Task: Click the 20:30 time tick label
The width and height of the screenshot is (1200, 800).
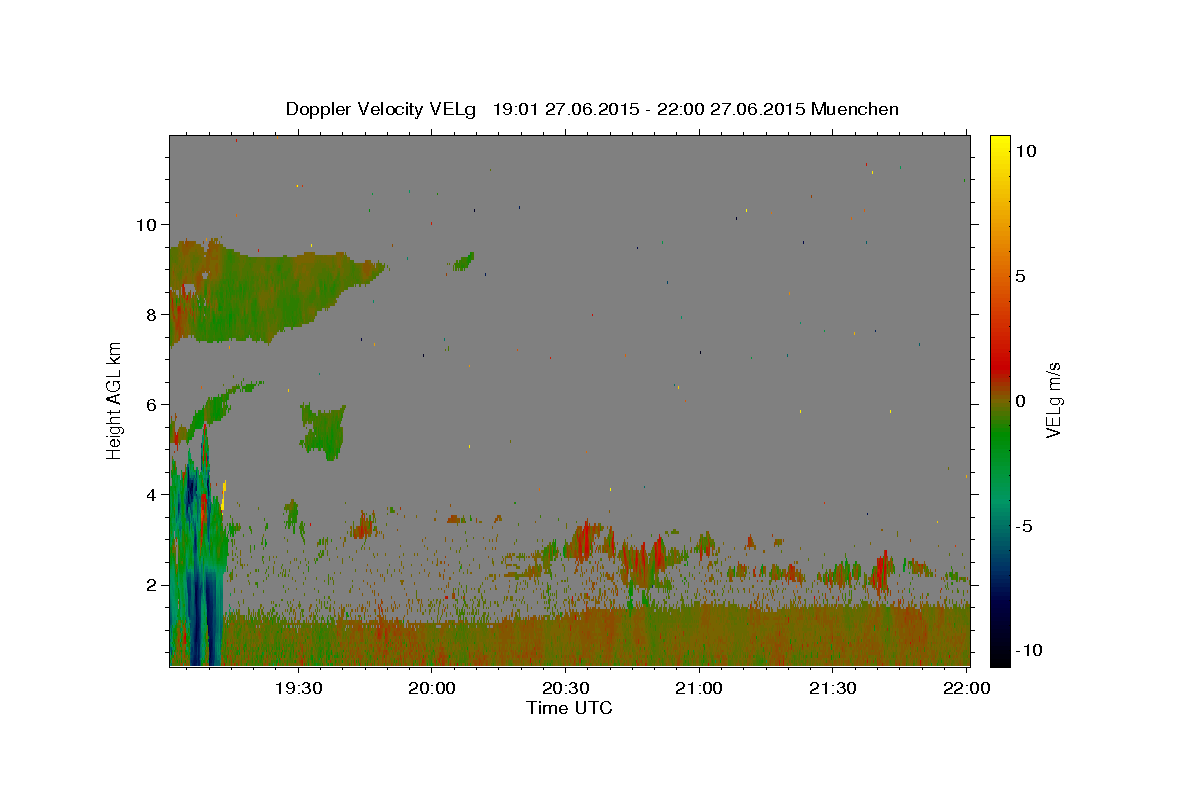Action: coord(565,688)
